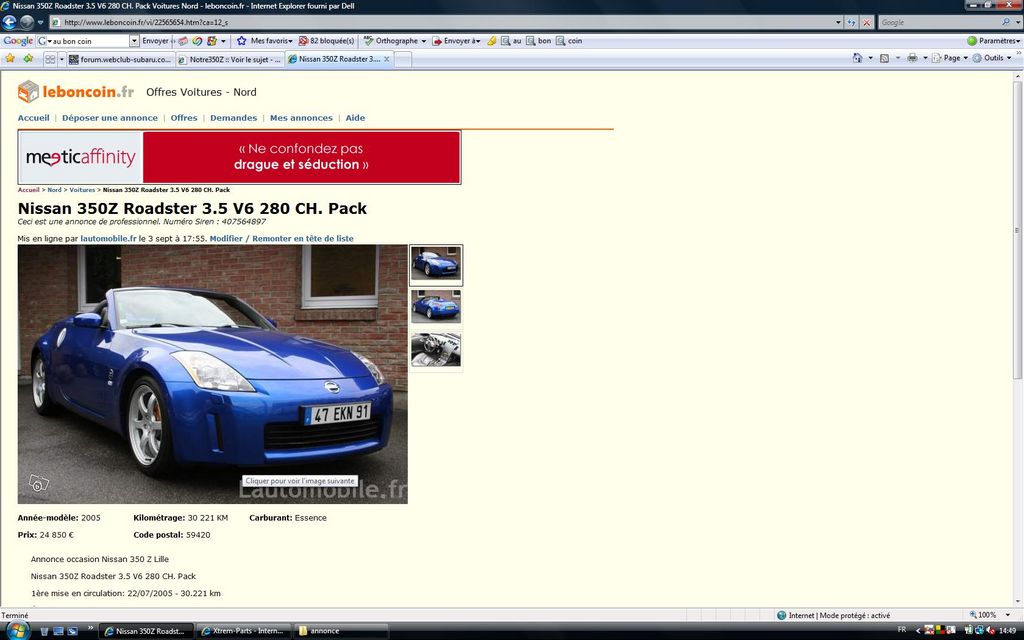Screen dimensions: 1024x640
Task: Click the Windows Start orb
Action: [17, 630]
